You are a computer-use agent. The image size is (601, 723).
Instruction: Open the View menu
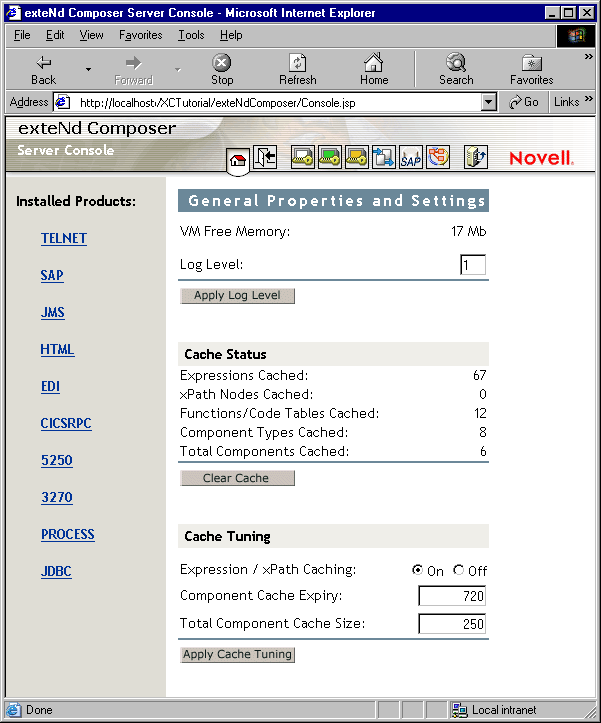pos(91,35)
